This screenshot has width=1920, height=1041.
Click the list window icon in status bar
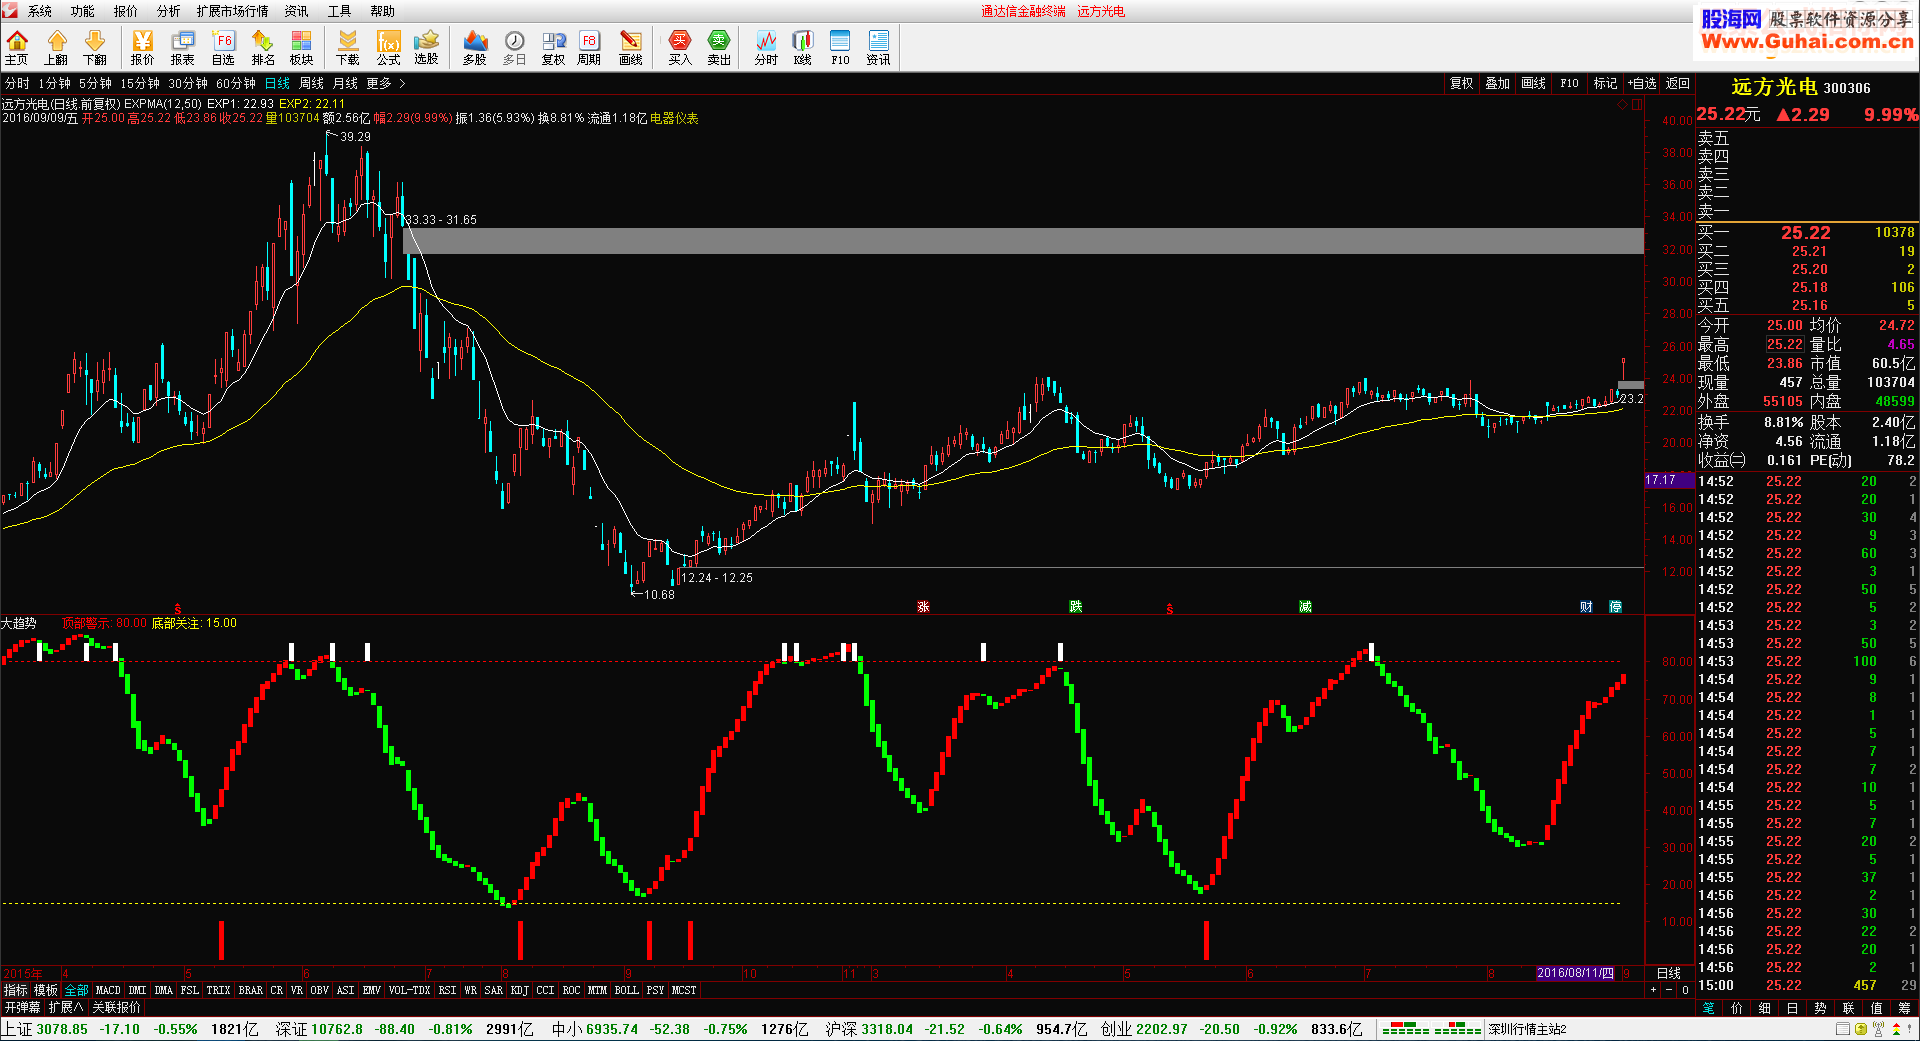tap(1843, 1029)
